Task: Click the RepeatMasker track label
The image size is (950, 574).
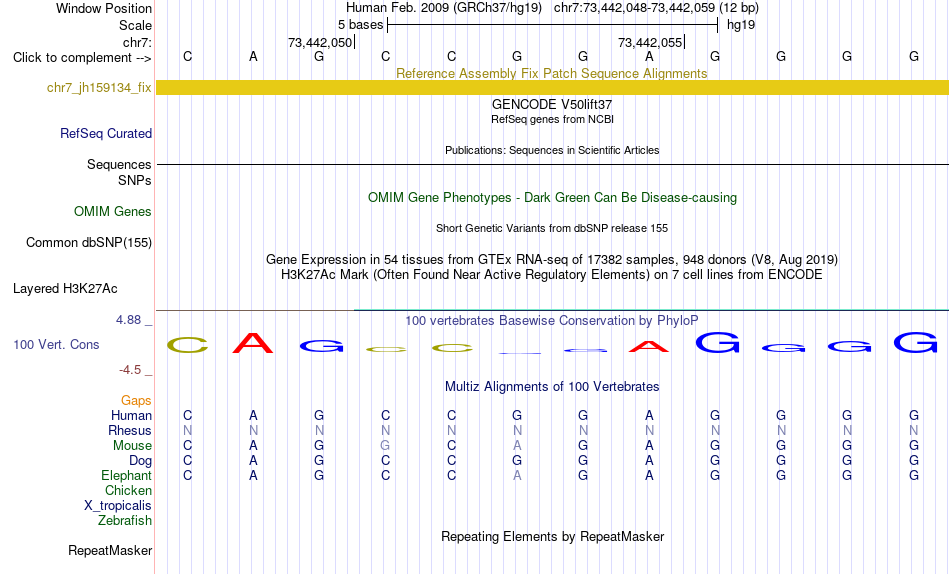Action: (x=110, y=550)
